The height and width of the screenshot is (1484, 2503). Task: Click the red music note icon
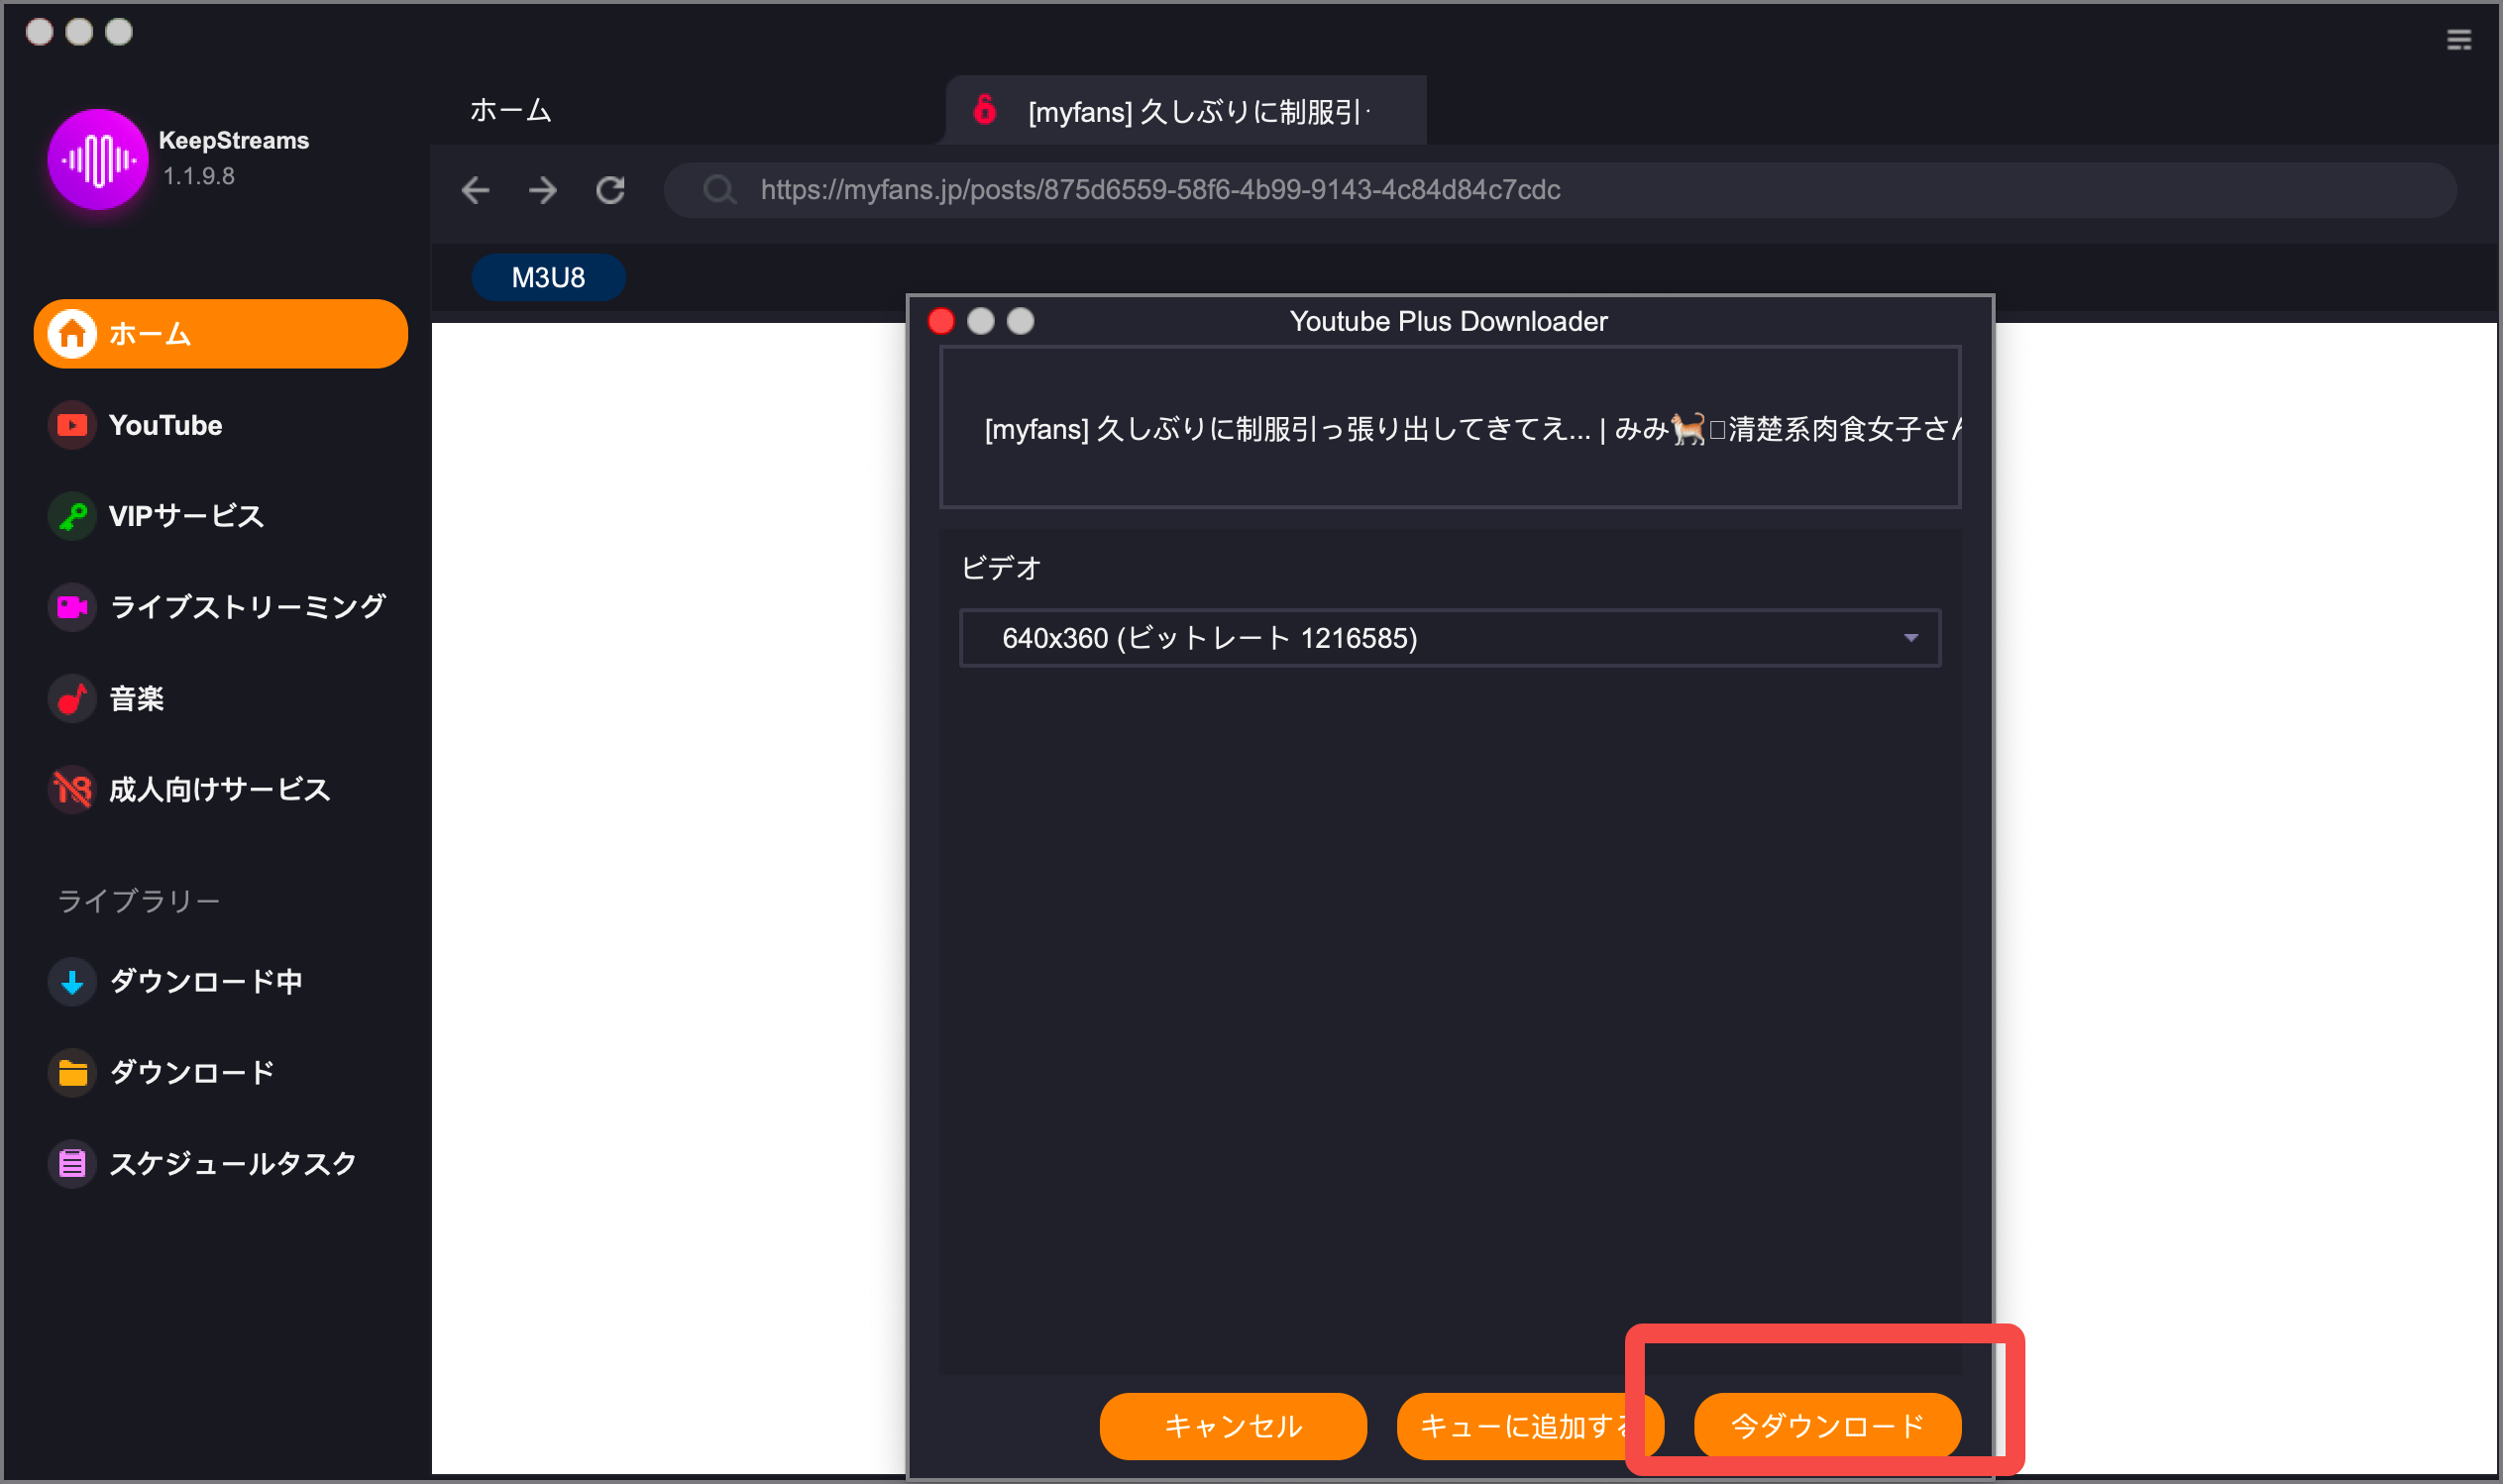[72, 698]
